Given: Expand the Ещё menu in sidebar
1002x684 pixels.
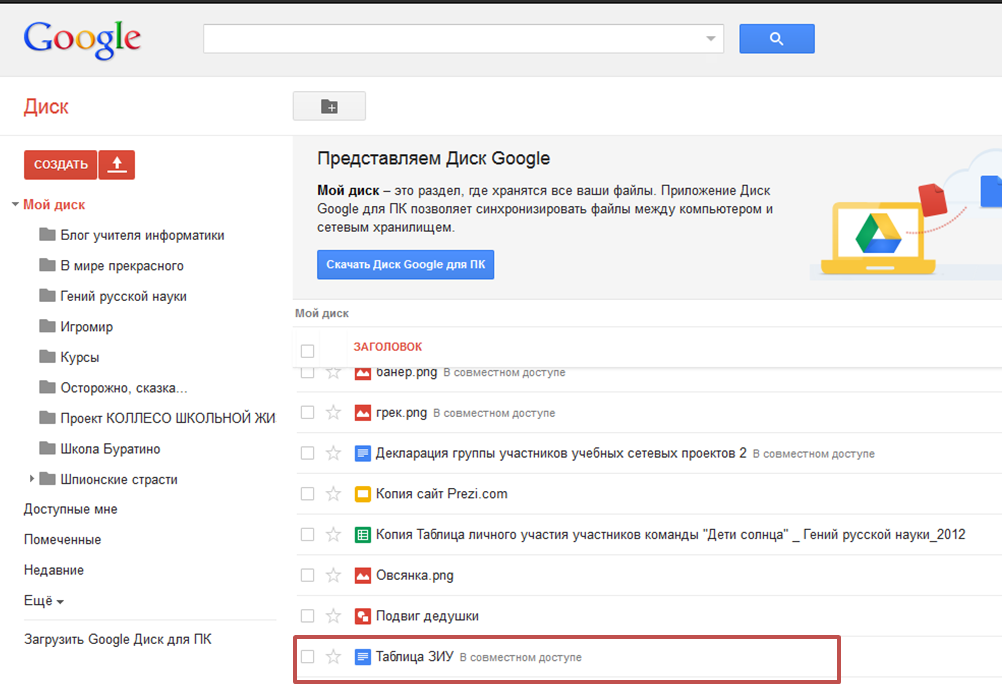Looking at the screenshot, I should 44,601.
